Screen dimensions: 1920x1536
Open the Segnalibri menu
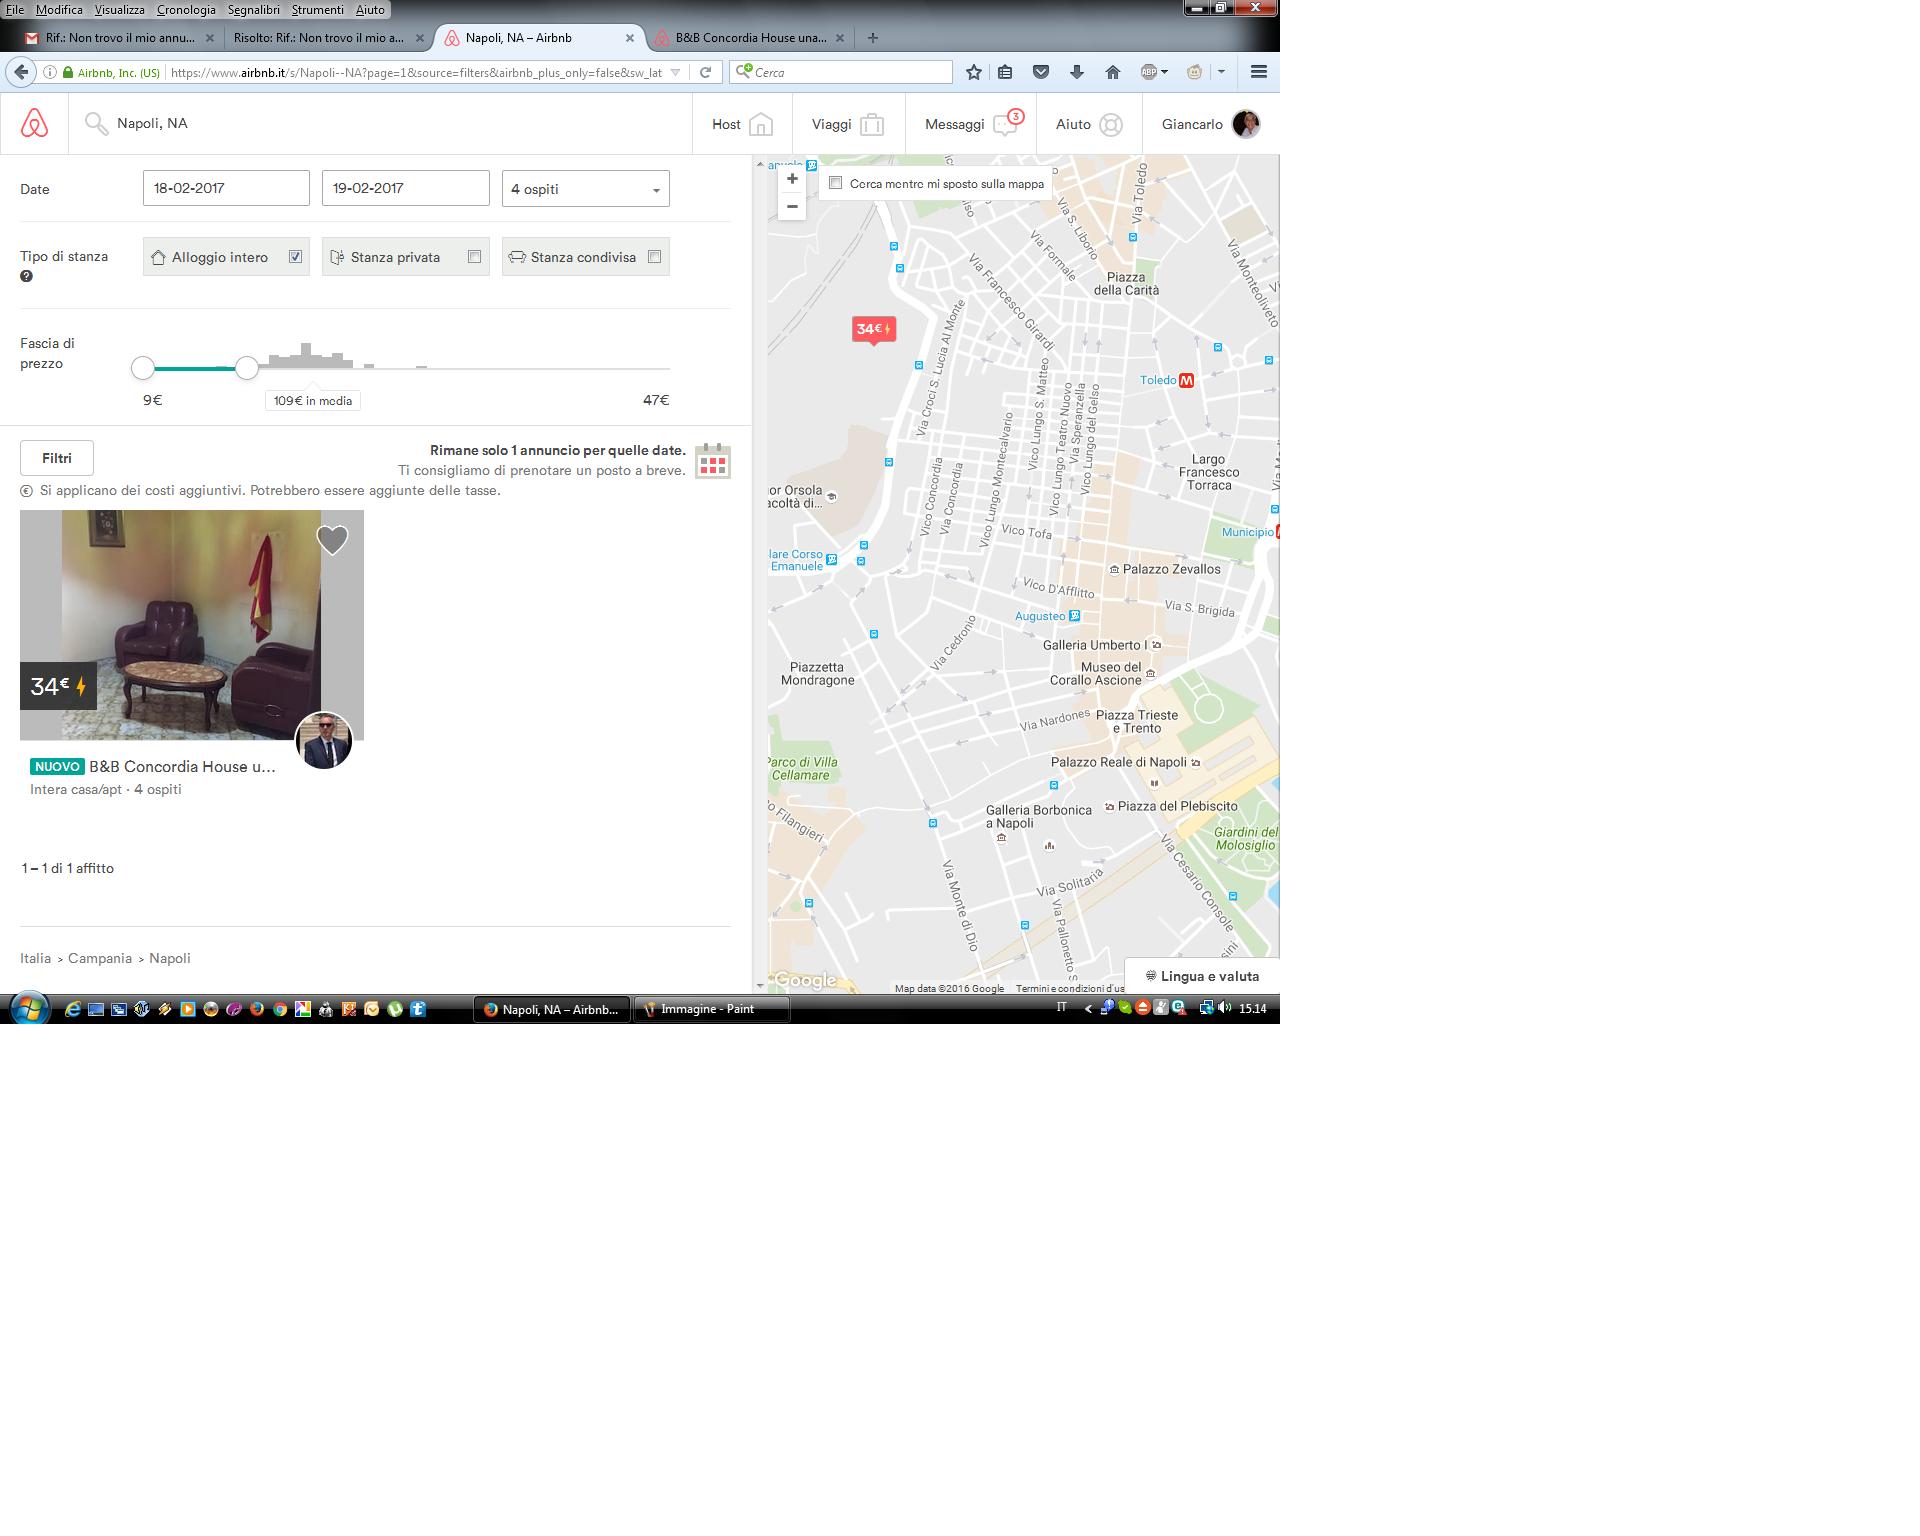click(x=254, y=9)
